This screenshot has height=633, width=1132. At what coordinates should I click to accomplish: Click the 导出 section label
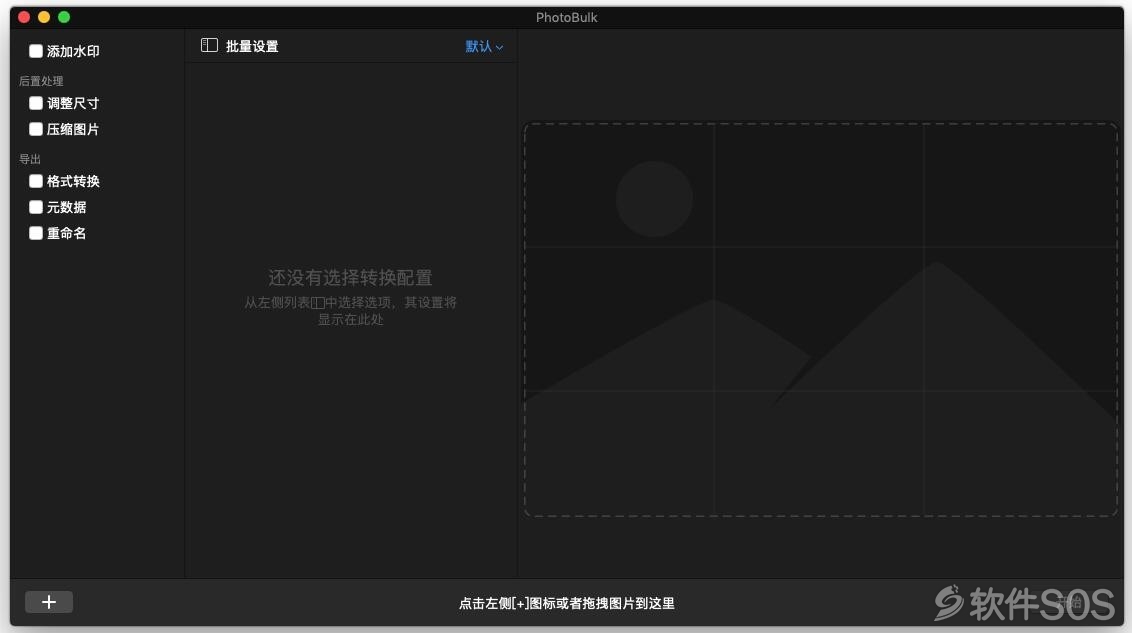30,159
